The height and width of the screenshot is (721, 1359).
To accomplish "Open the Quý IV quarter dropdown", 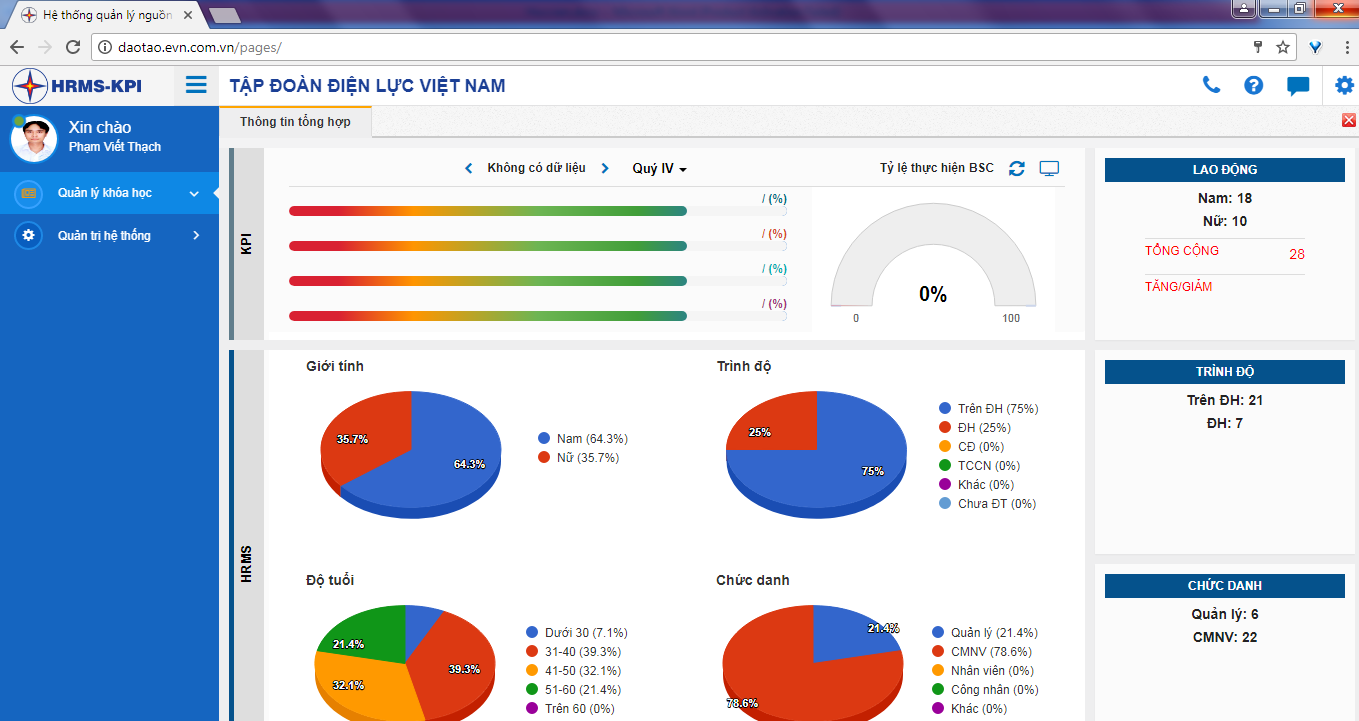I will point(660,168).
